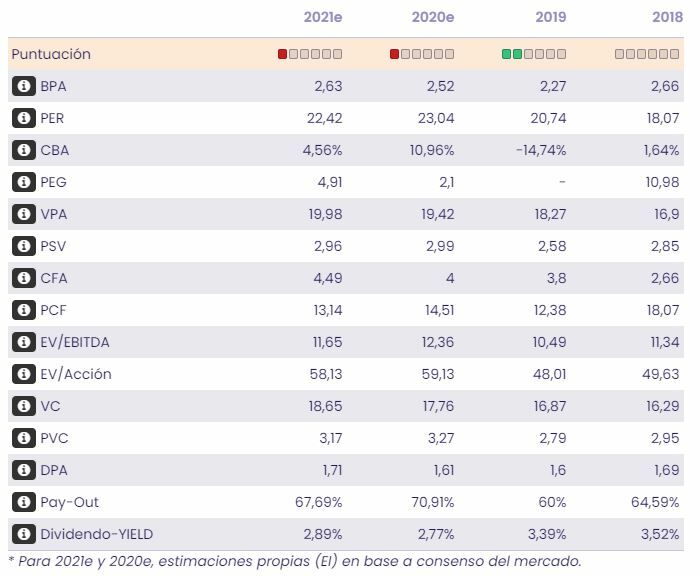Click the PEG info icon
This screenshot has height=576, width=700.
click(x=23, y=182)
